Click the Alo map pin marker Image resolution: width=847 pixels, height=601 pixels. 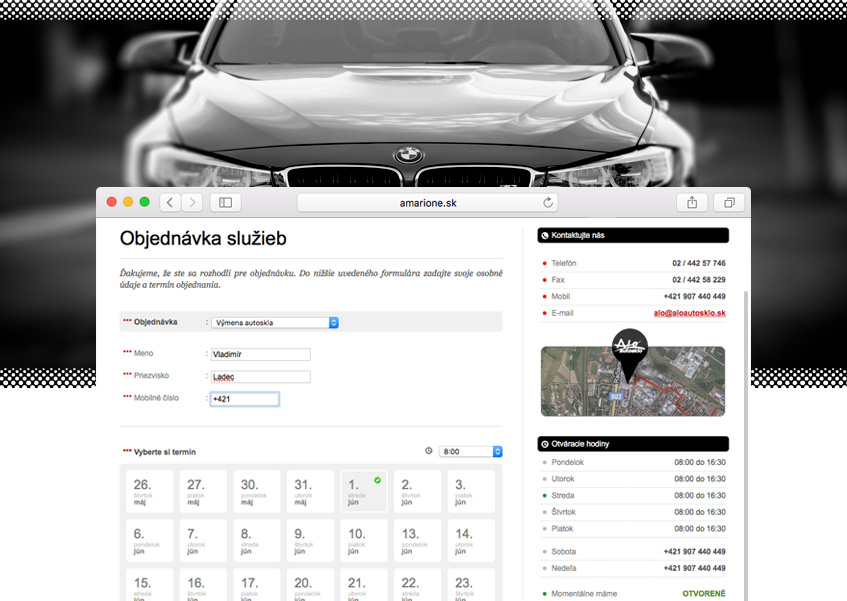[x=629, y=354]
